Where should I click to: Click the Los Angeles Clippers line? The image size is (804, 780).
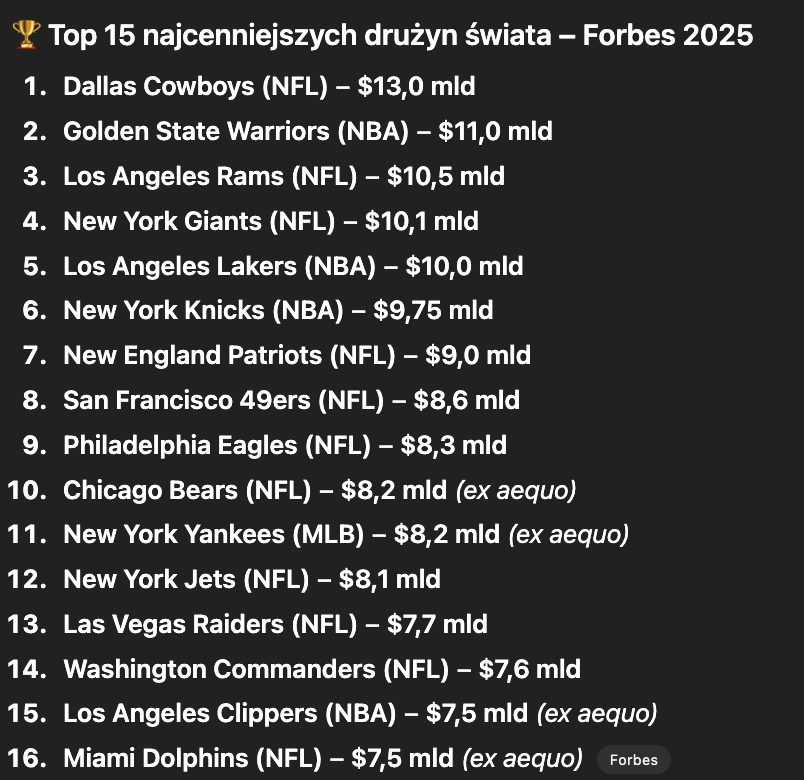pos(295,714)
